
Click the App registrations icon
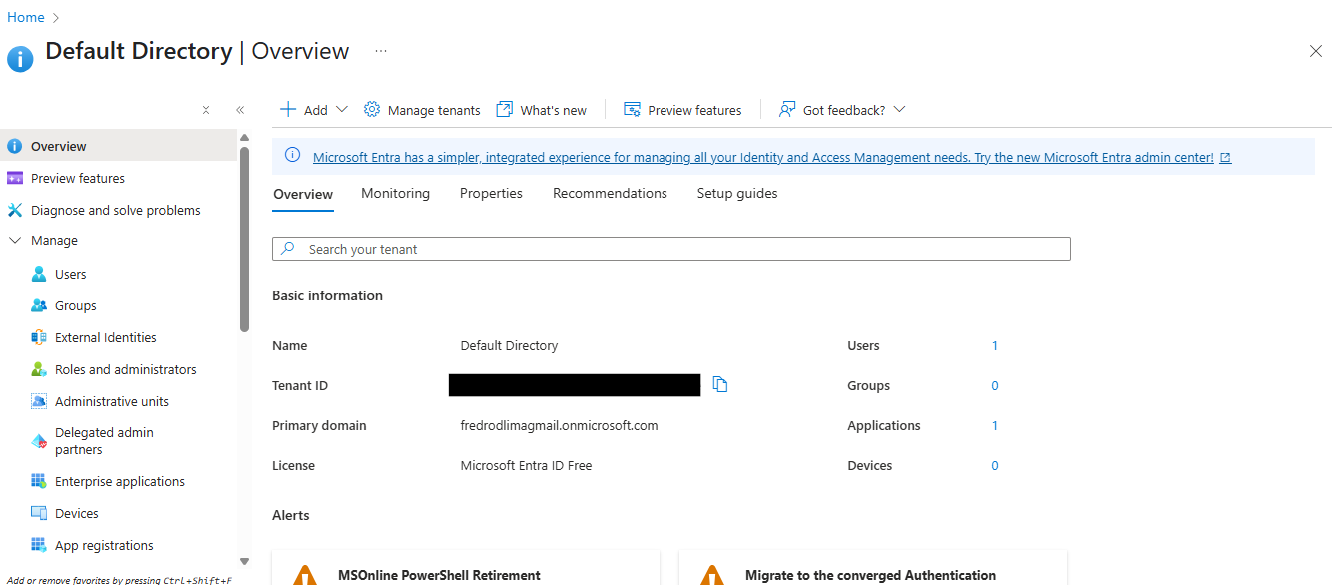click(x=39, y=545)
